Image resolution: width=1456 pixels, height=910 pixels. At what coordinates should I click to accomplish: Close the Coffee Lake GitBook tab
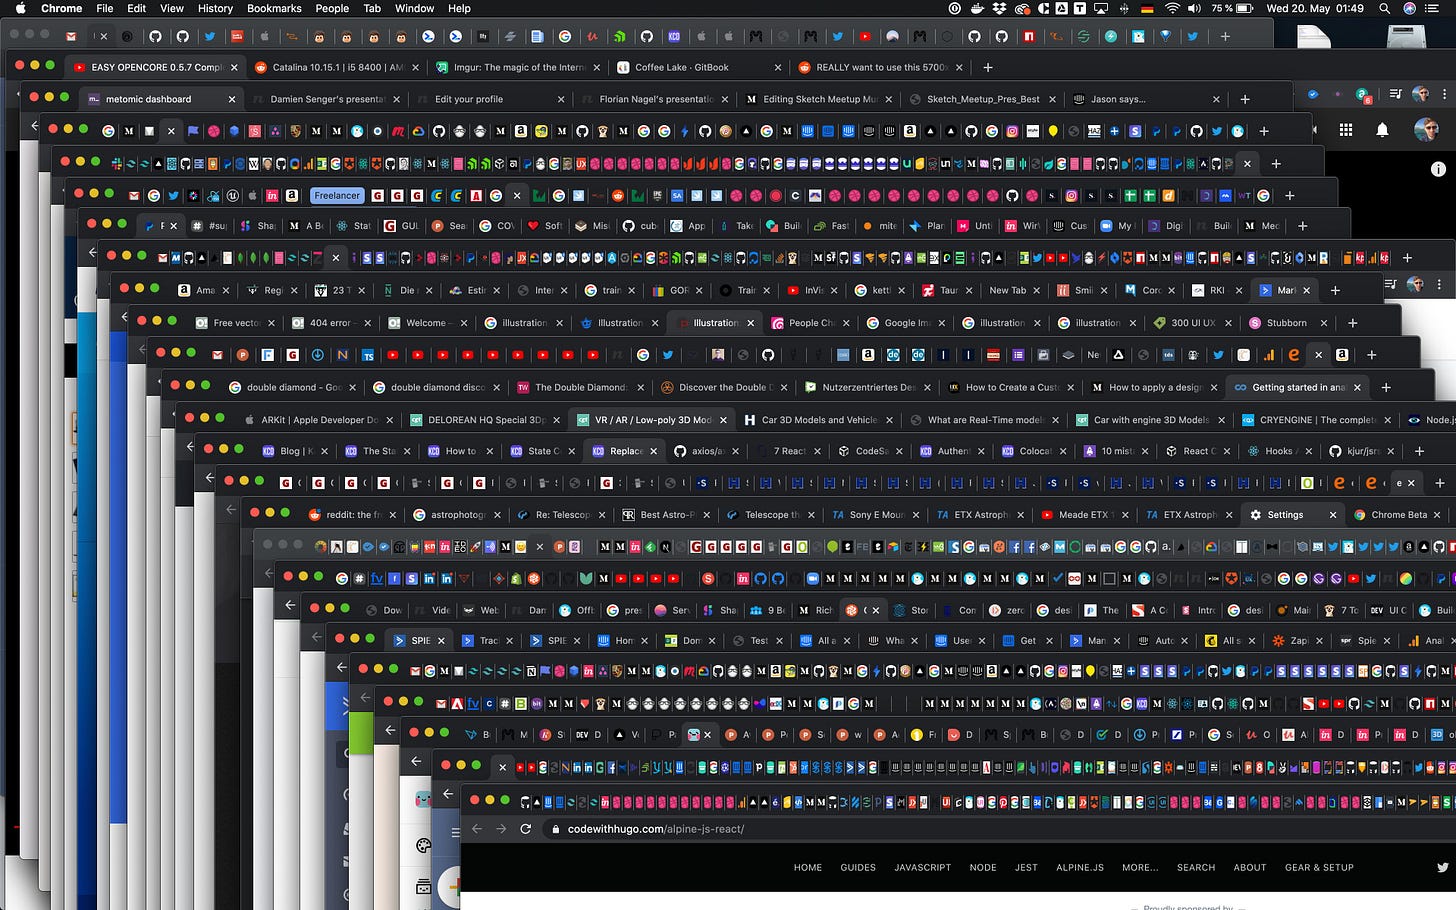tap(778, 67)
